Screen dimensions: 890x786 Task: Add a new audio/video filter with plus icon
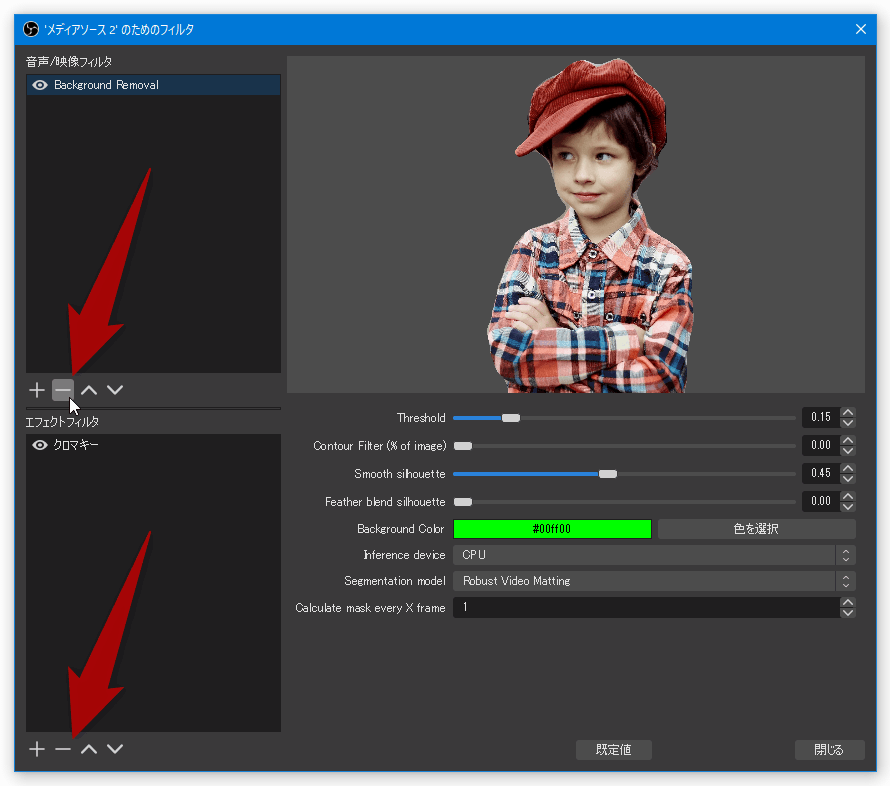(37, 390)
